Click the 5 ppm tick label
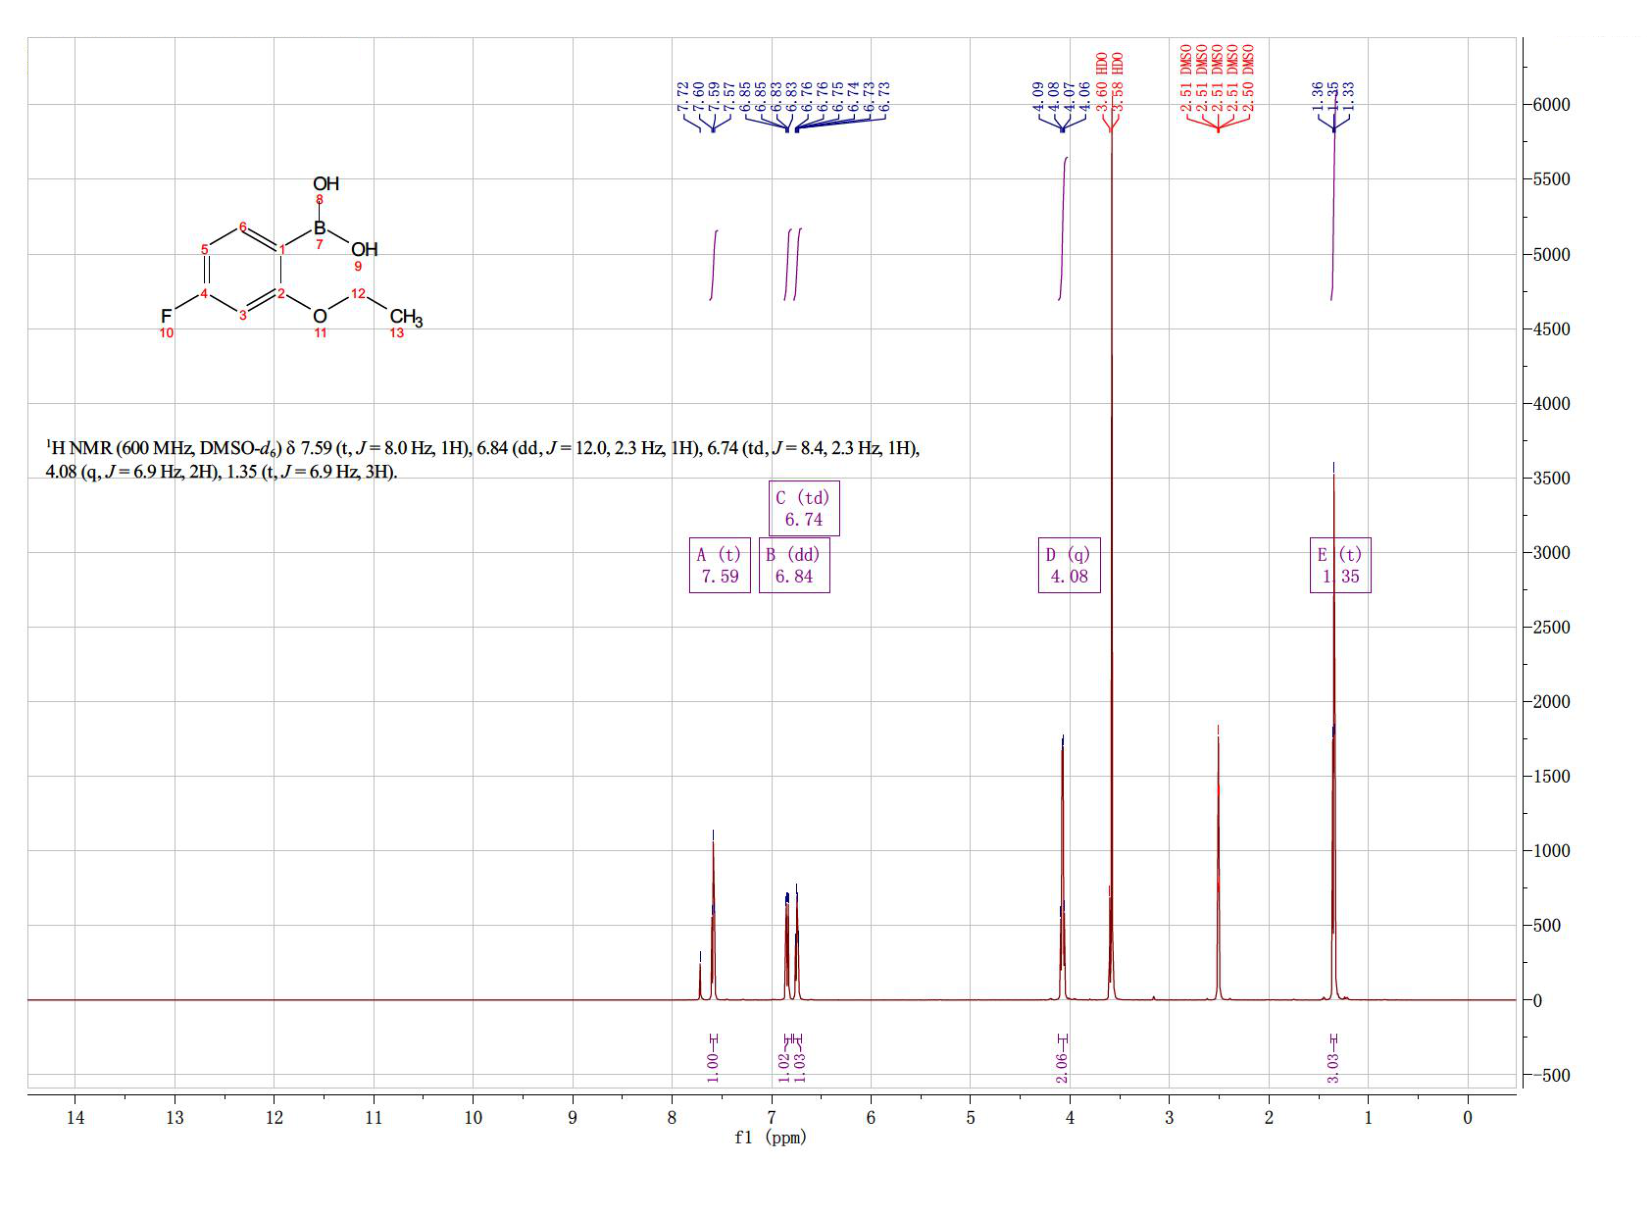The height and width of the screenshot is (1219, 1650). [x=970, y=1118]
